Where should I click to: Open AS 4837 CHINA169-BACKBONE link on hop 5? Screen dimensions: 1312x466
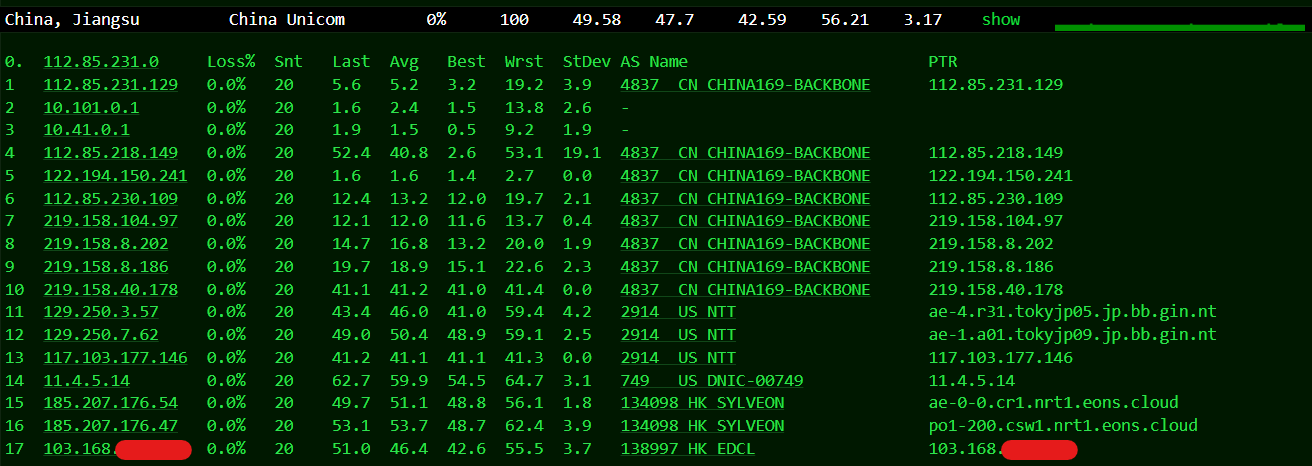(745, 175)
